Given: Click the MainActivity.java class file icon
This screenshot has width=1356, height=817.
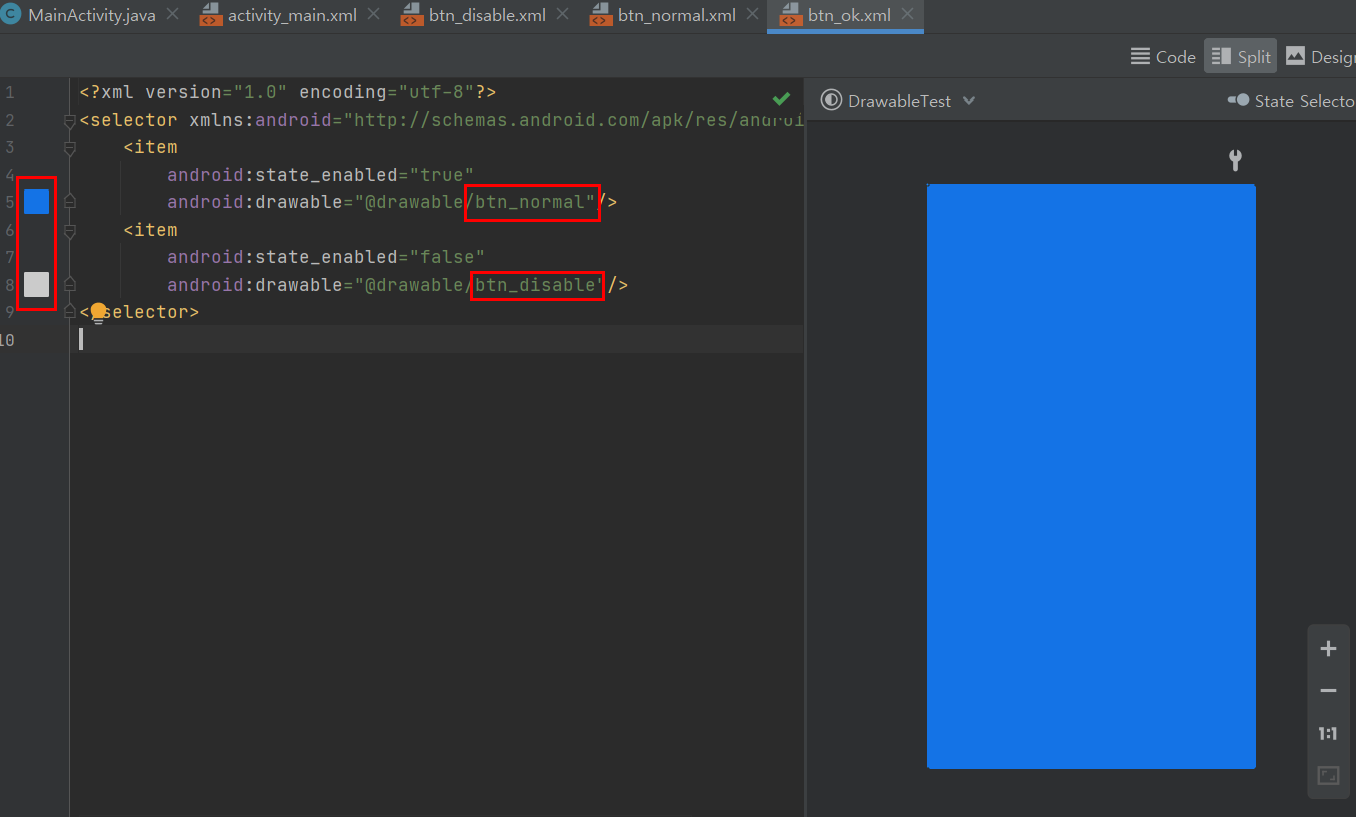Looking at the screenshot, I should click(x=11, y=15).
